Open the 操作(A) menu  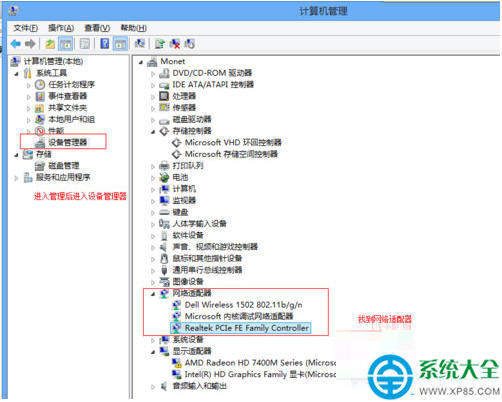tap(61, 28)
